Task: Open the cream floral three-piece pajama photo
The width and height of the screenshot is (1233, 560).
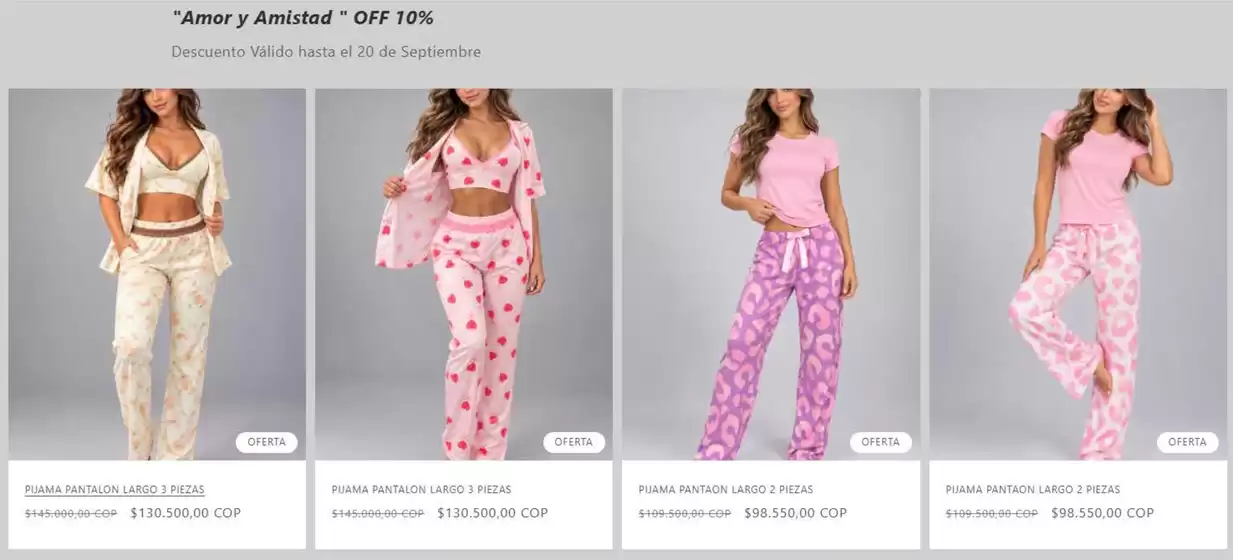Action: pyautogui.click(x=157, y=274)
